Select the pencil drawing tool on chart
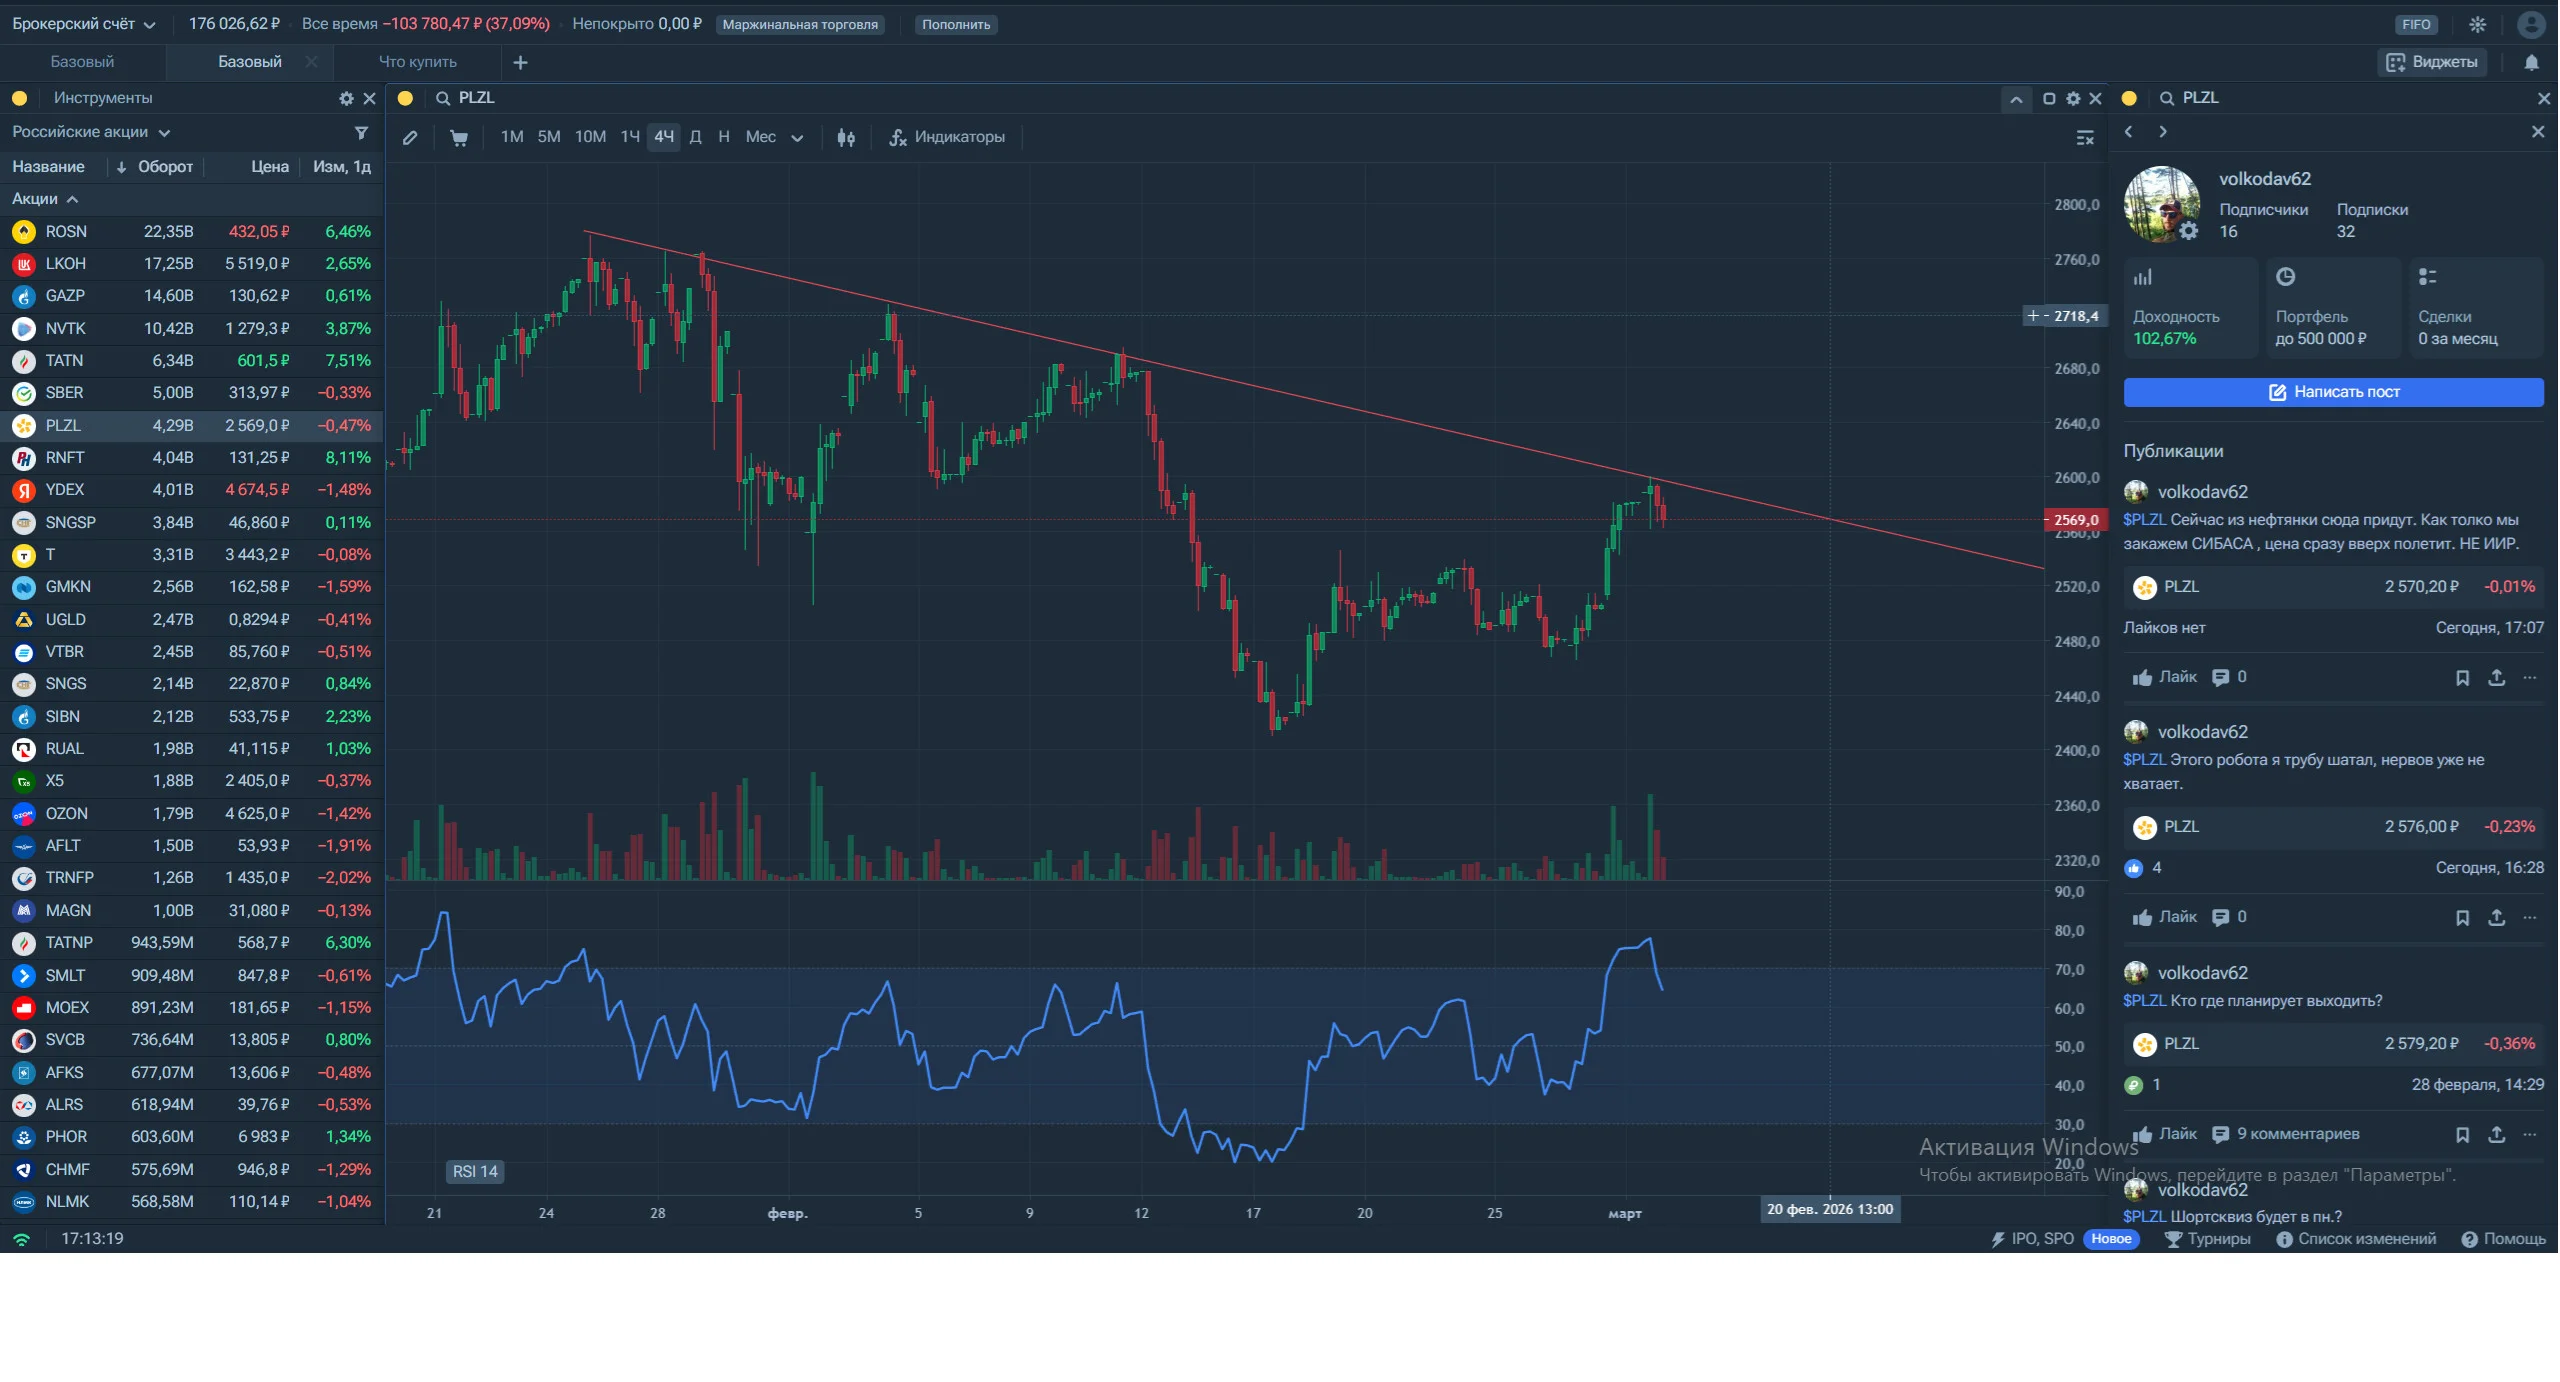Screen dimensions: 2560x1382 click(x=410, y=137)
